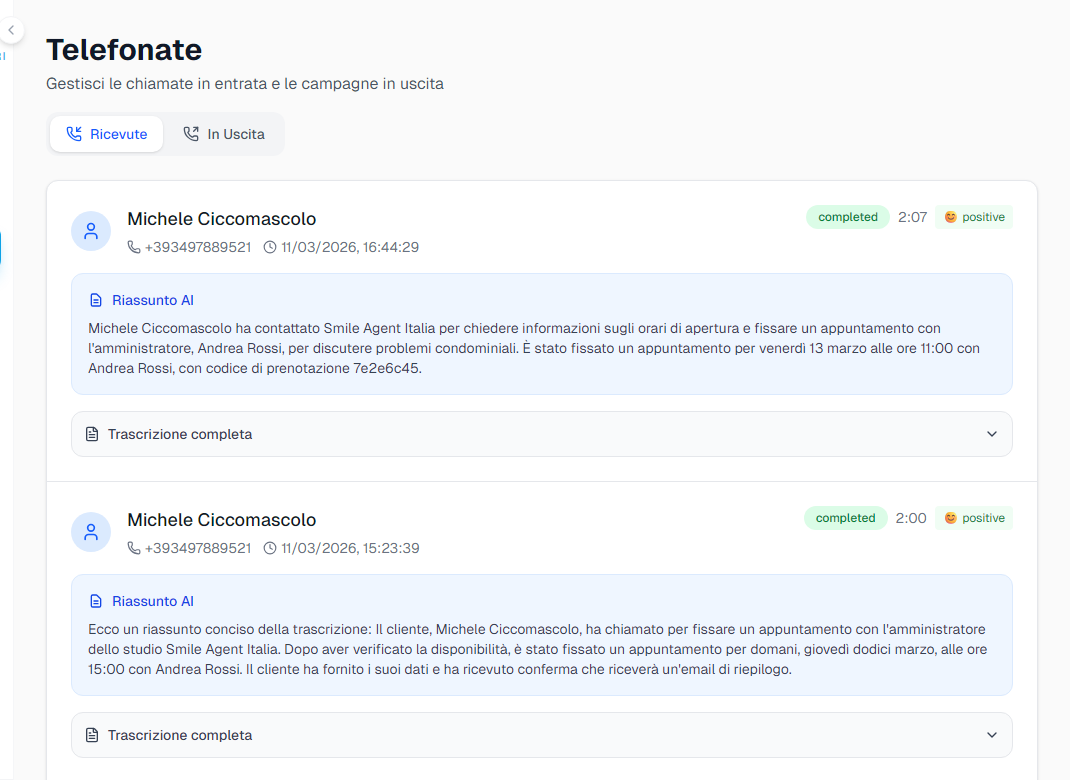Switch to the Ricevute tab
Viewport: 1070px width, 780px height.
(x=106, y=134)
